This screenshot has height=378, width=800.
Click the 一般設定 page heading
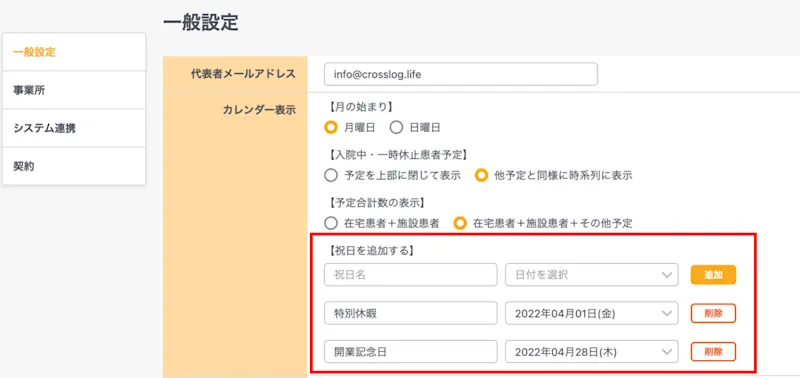[x=201, y=23]
